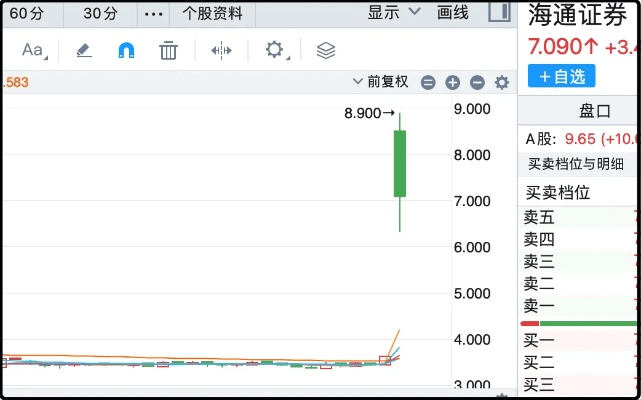Open chart settings gear beside zoom buttons
The width and height of the screenshot is (641, 400).
[x=502, y=83]
